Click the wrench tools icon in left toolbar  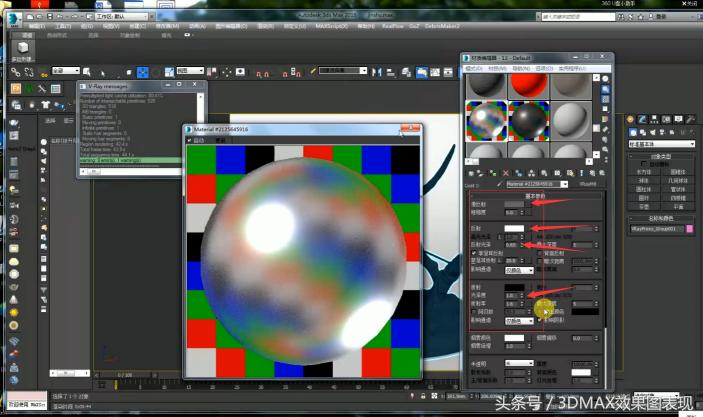click(42, 88)
